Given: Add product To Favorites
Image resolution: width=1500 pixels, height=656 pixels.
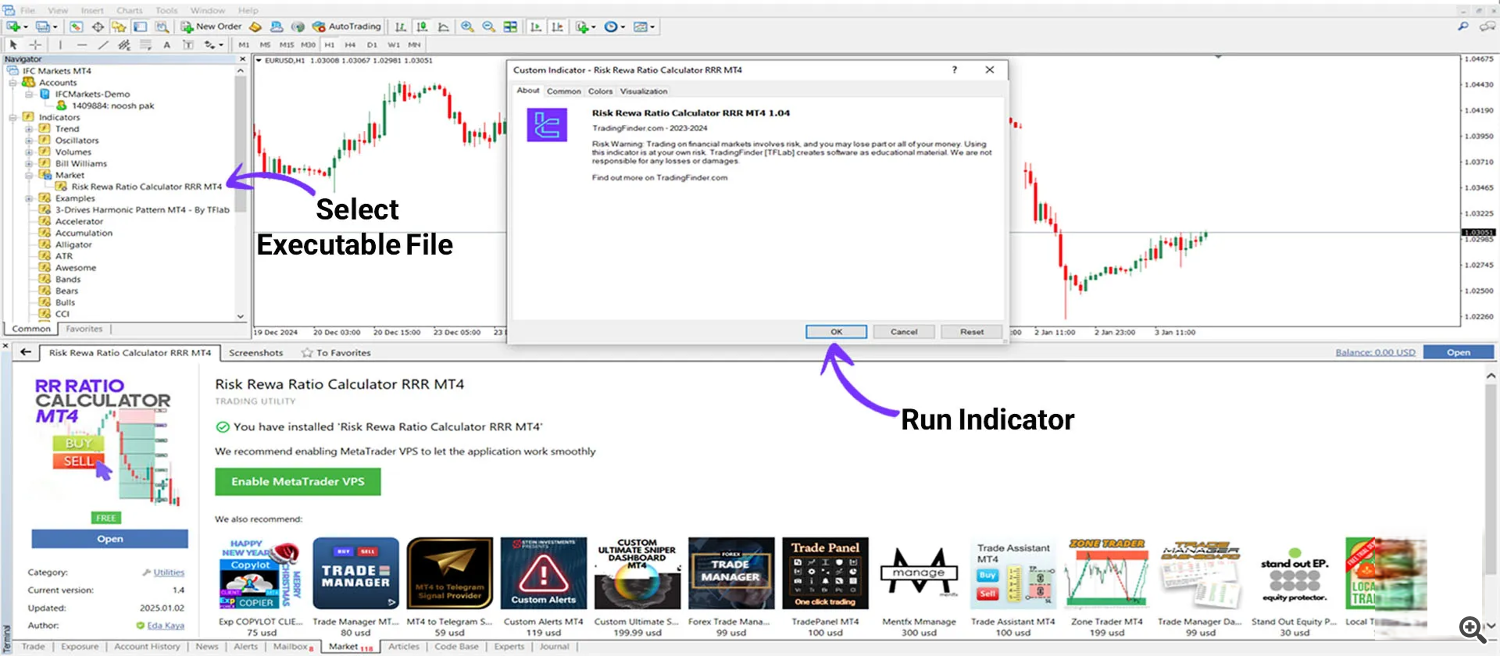Looking at the screenshot, I should point(336,353).
